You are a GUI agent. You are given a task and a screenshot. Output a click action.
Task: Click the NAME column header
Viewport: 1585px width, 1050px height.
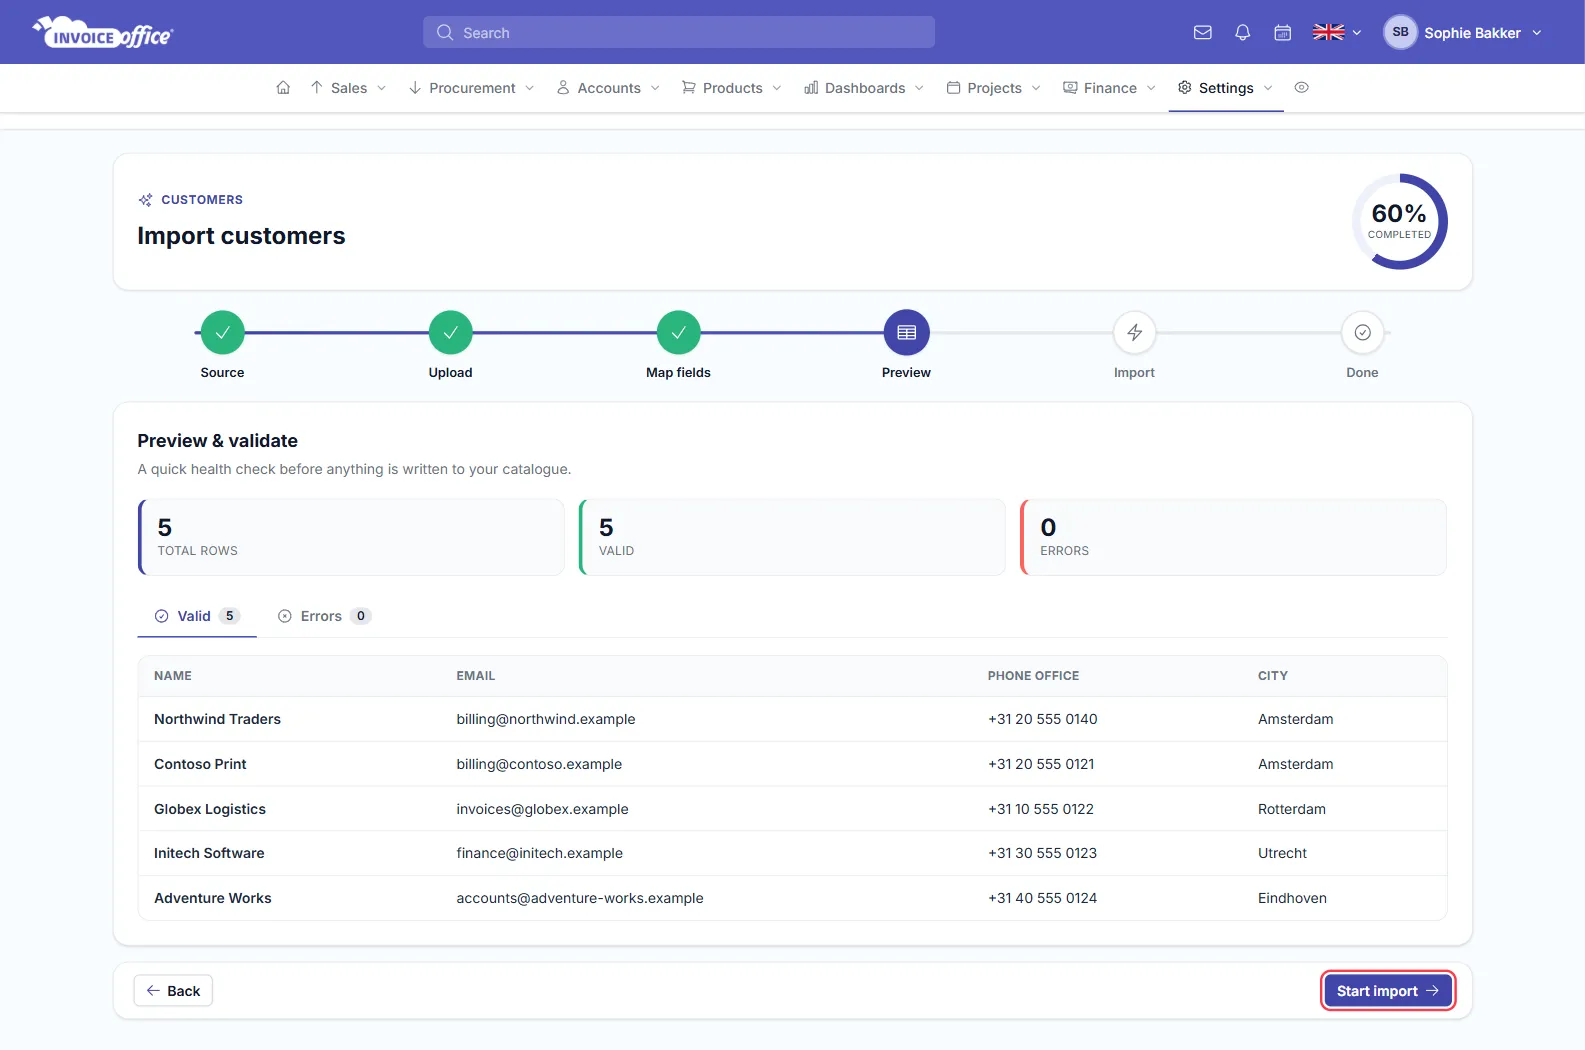[173, 676]
